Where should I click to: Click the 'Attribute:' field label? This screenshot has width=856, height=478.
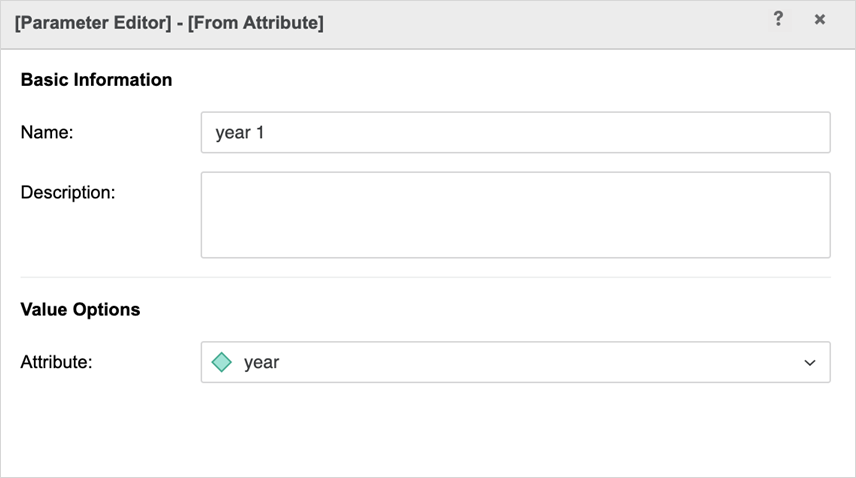click(x=56, y=362)
